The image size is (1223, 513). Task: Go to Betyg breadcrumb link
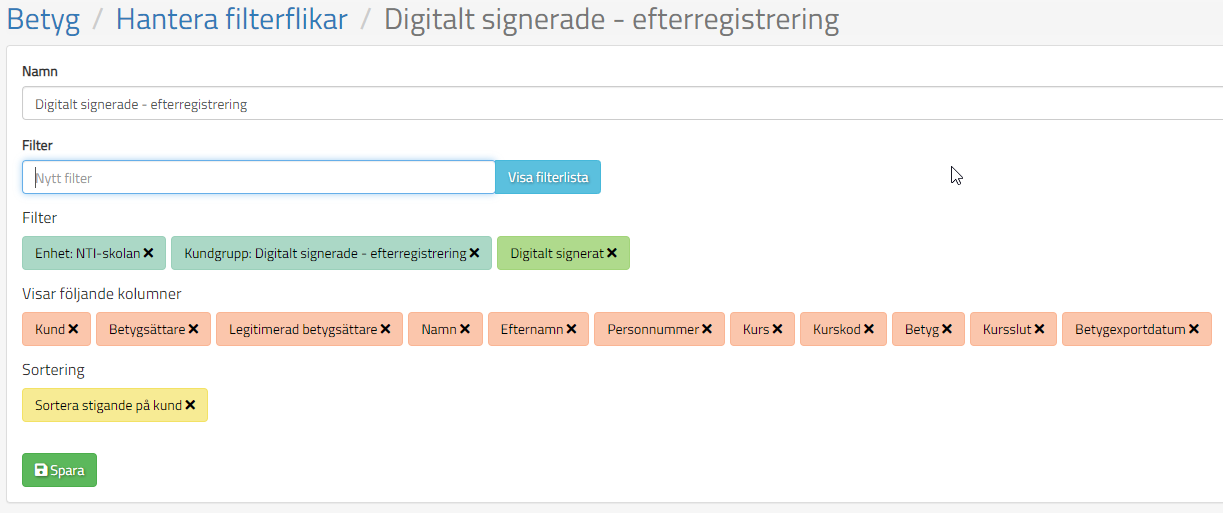coord(43,19)
